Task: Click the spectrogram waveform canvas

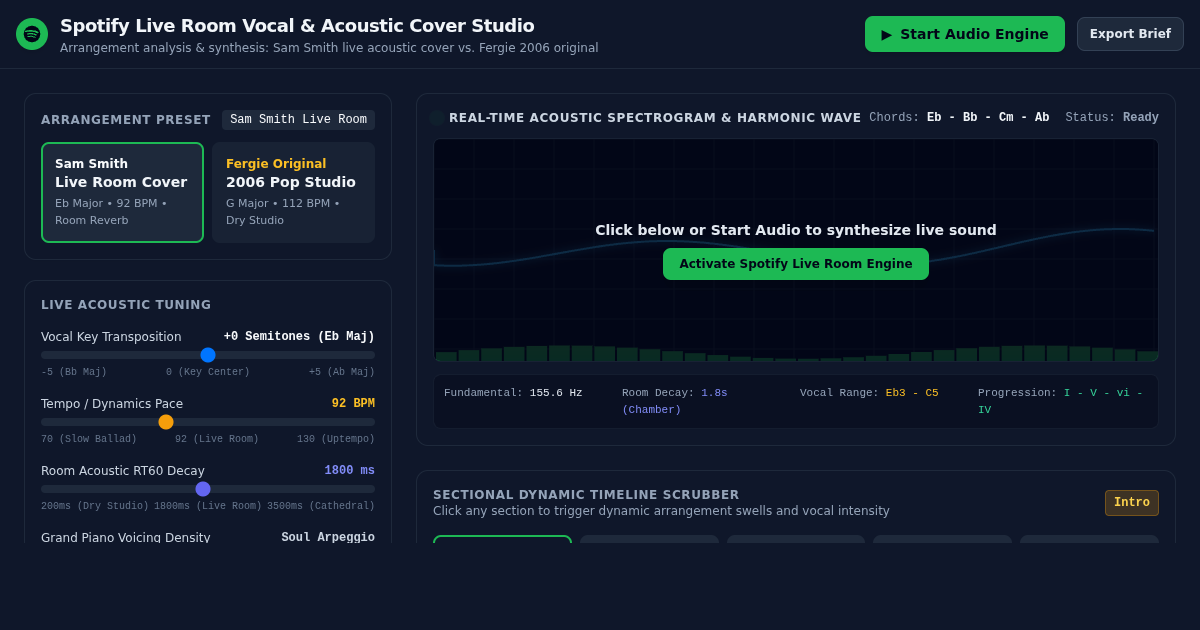Action: 796,250
